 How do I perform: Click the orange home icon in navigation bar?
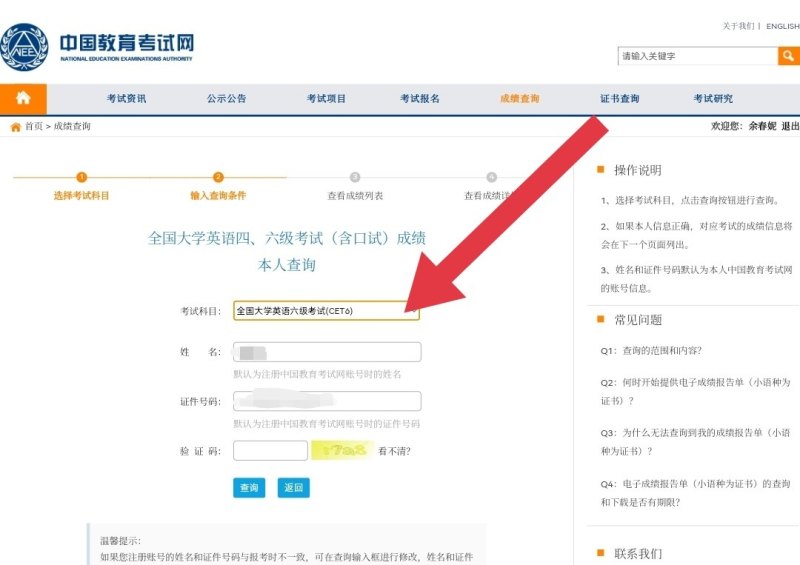click(23, 99)
